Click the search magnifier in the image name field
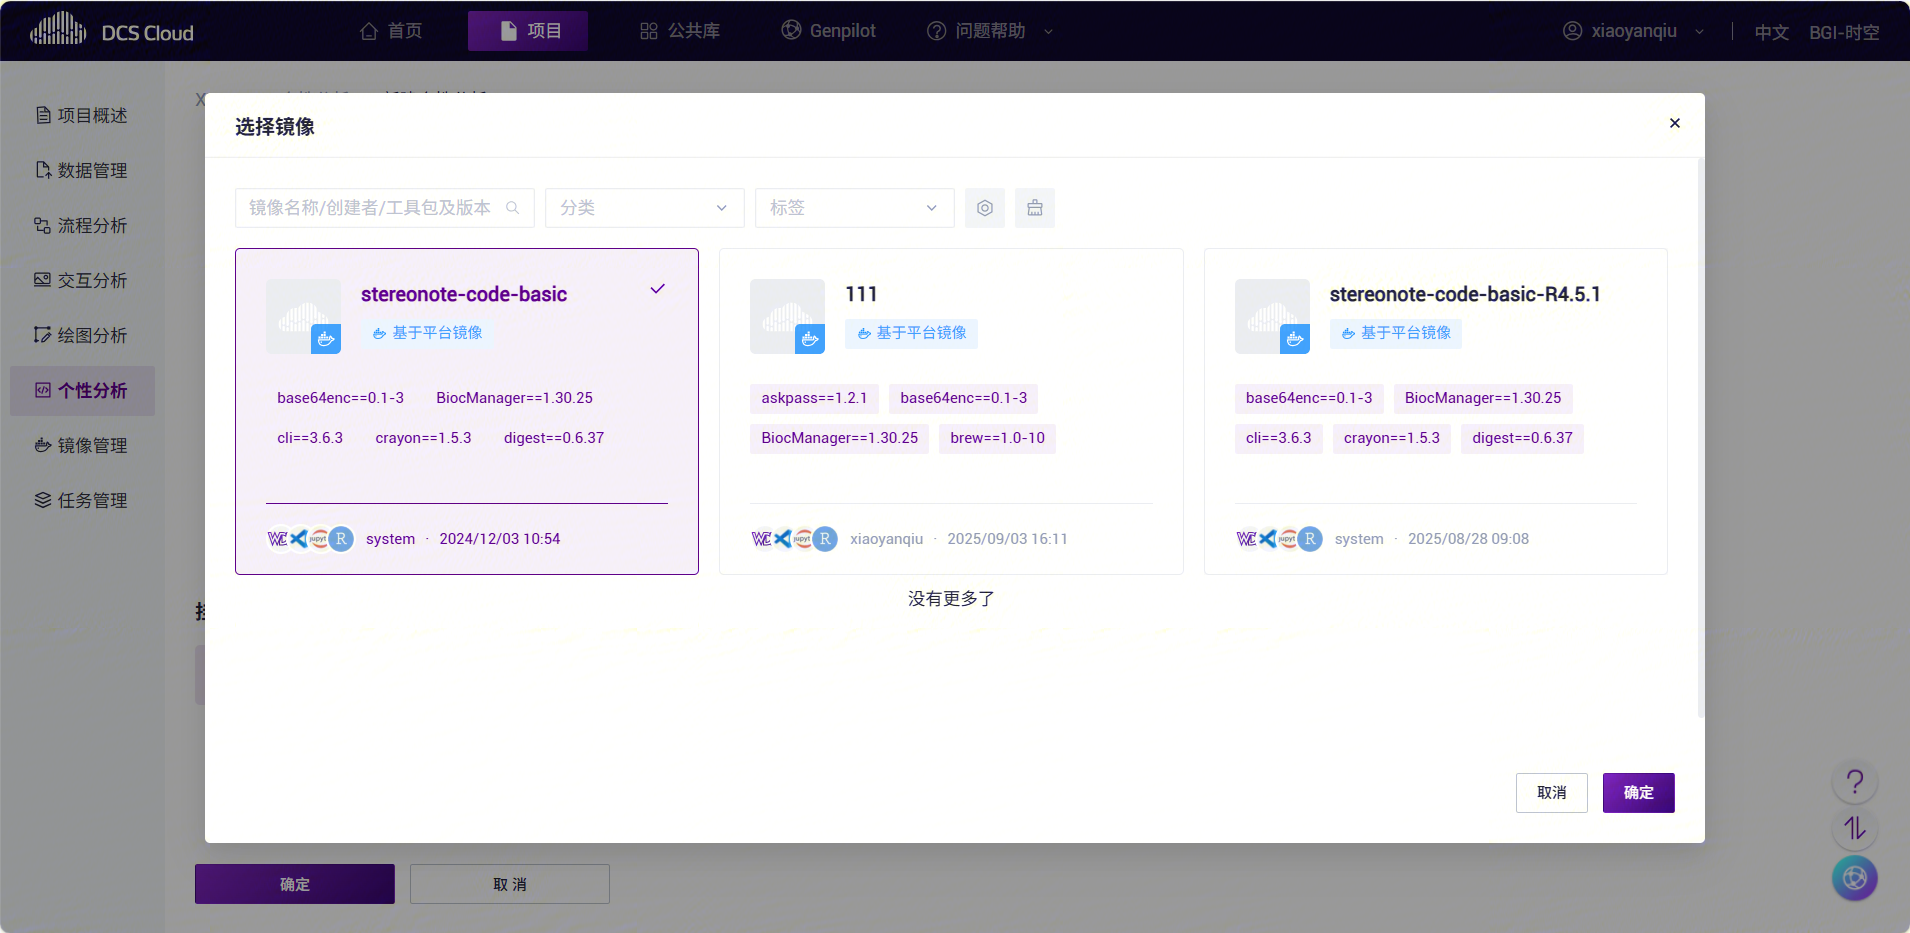 click(513, 208)
